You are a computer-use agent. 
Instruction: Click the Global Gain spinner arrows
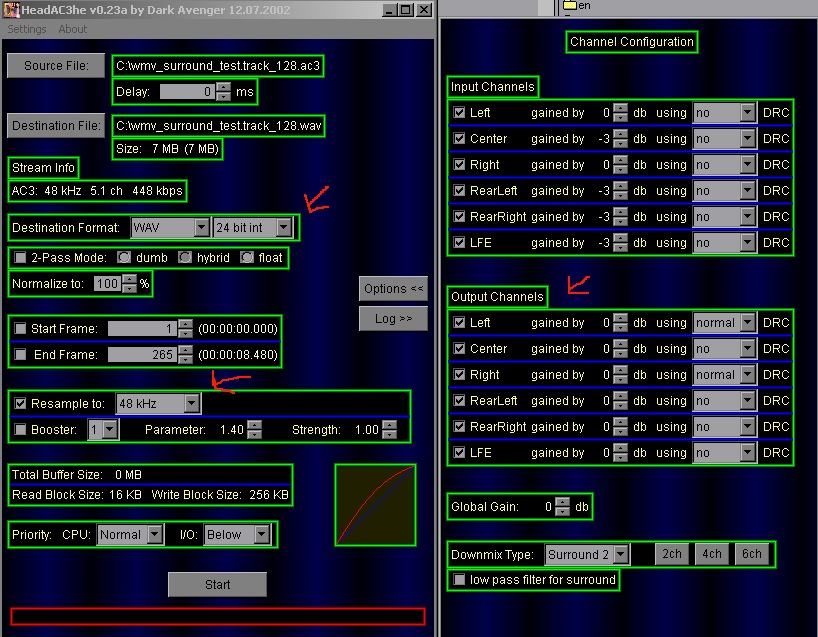pyautogui.click(x=564, y=507)
